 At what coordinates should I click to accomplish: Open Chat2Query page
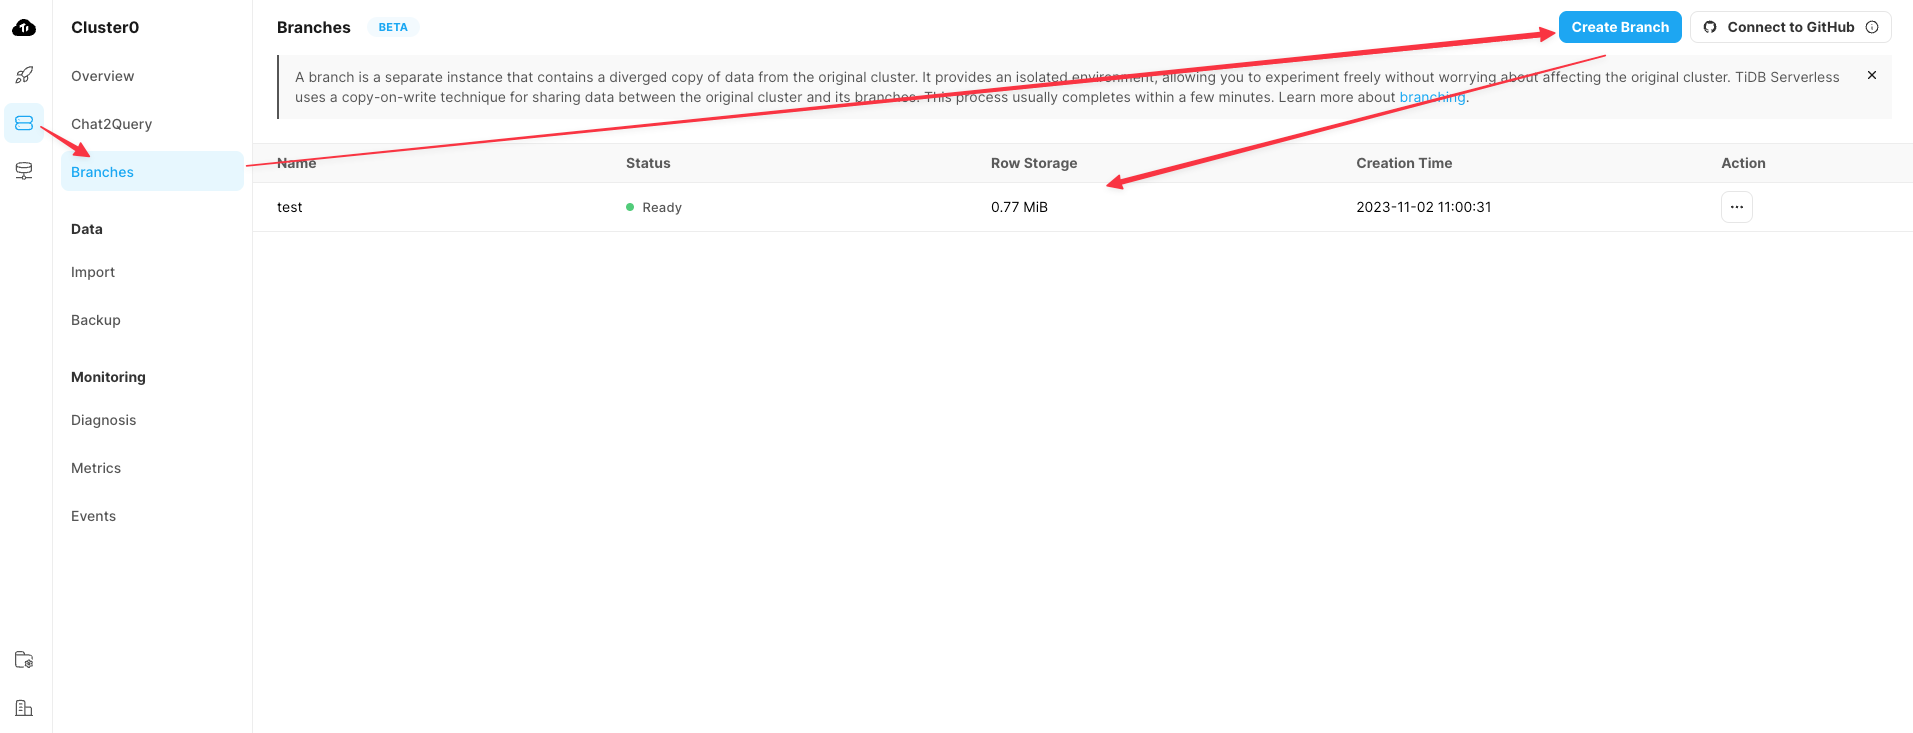pos(111,124)
